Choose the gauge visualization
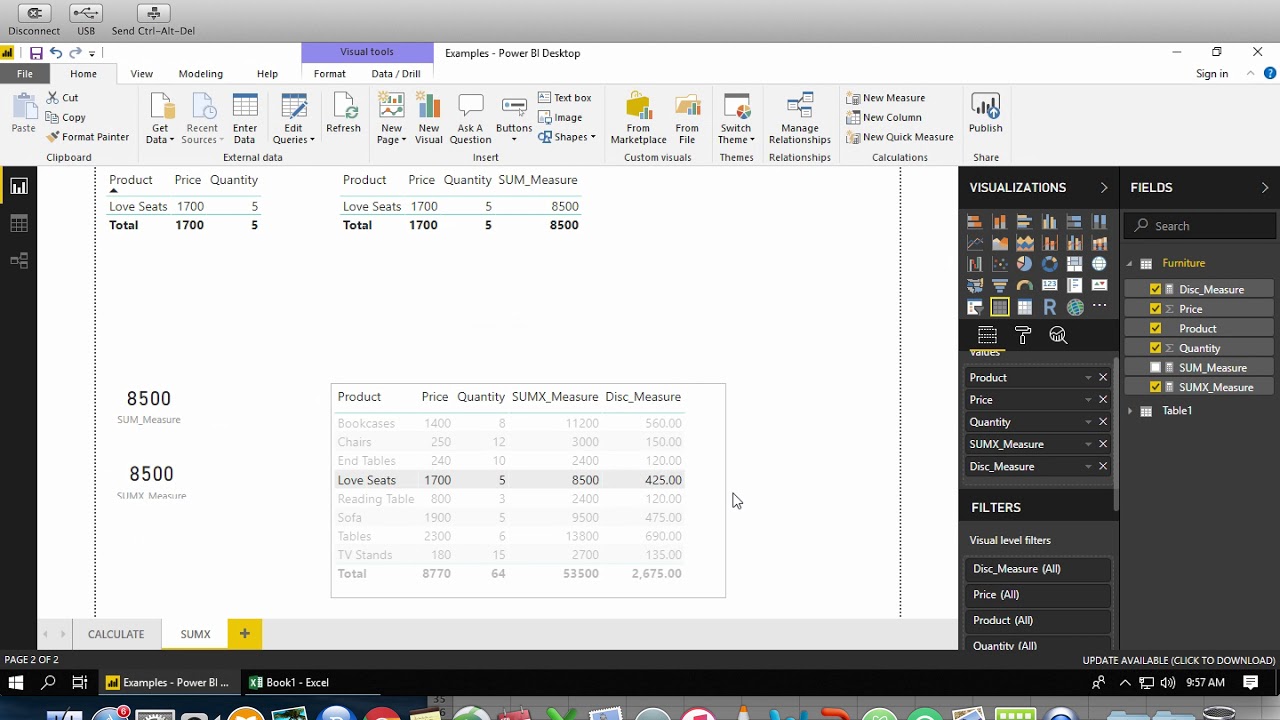This screenshot has height=720, width=1280. click(x=1025, y=285)
